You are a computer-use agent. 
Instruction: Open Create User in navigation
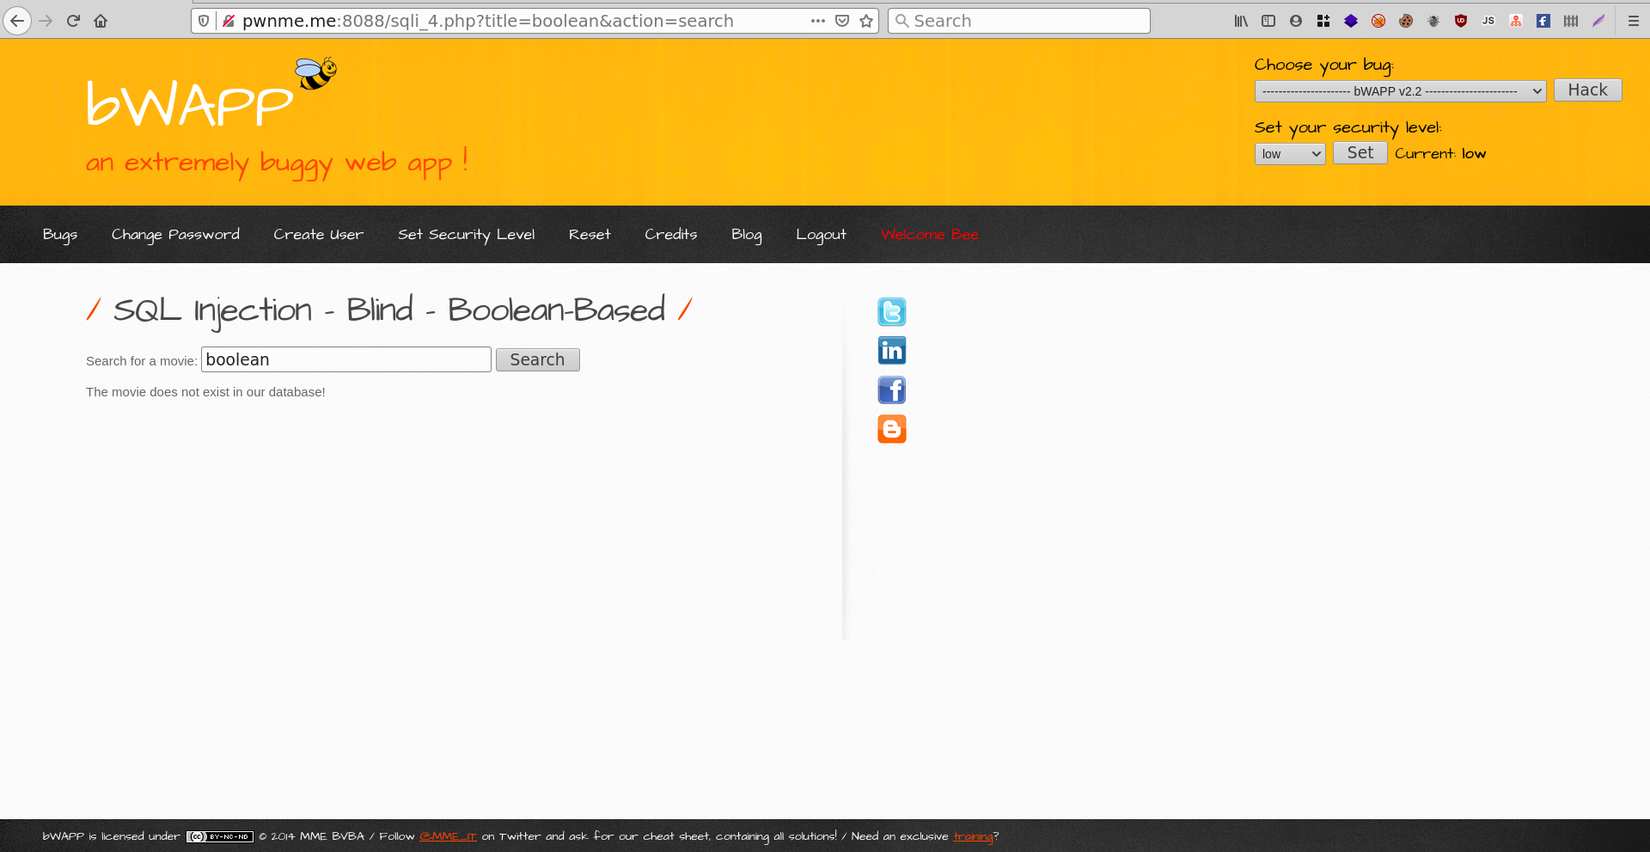(319, 235)
